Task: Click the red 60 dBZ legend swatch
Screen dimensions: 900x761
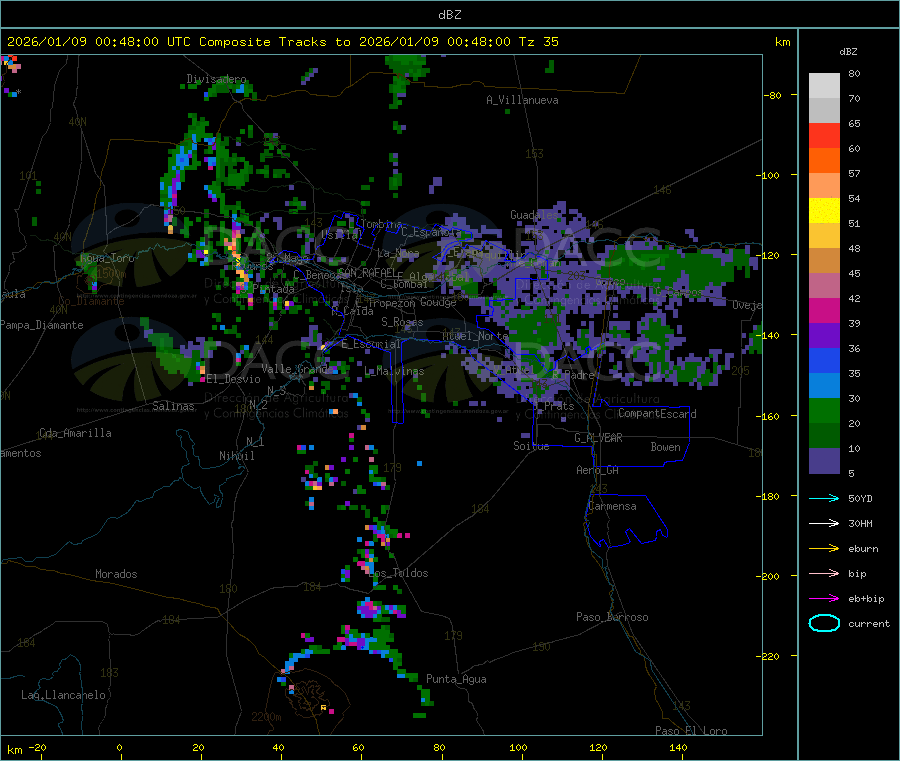Action: tap(824, 135)
